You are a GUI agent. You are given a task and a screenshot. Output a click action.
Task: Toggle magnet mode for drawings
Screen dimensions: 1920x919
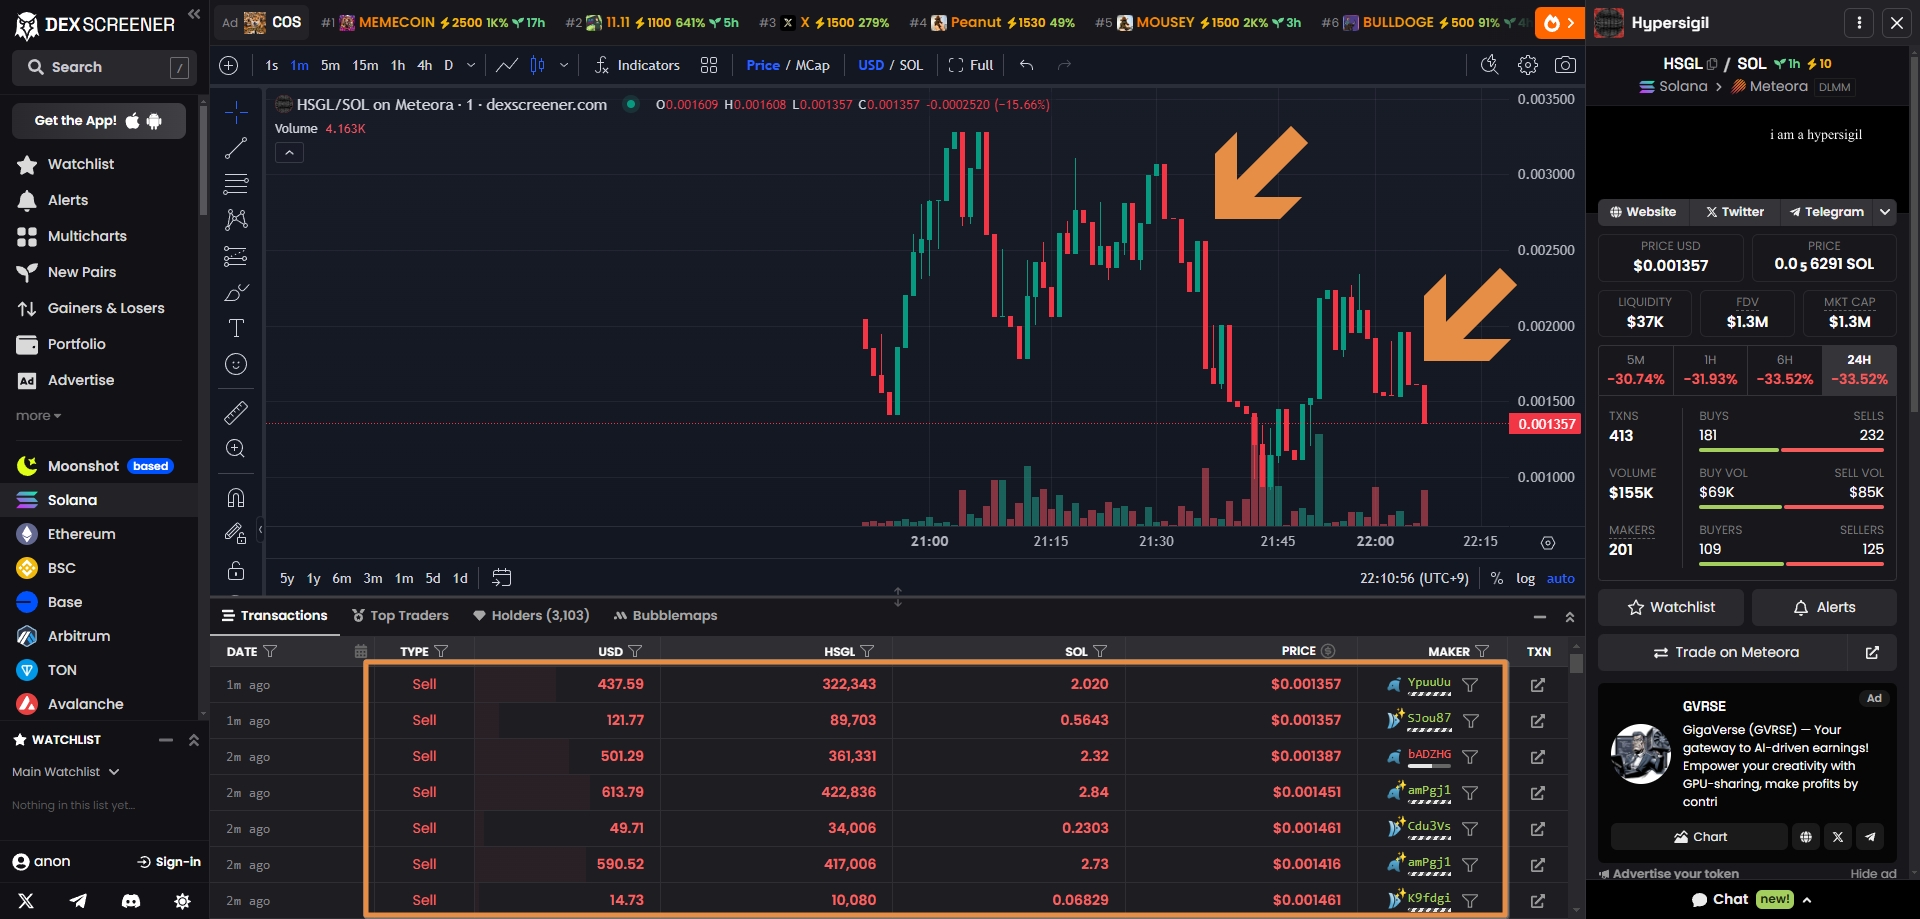point(236,497)
